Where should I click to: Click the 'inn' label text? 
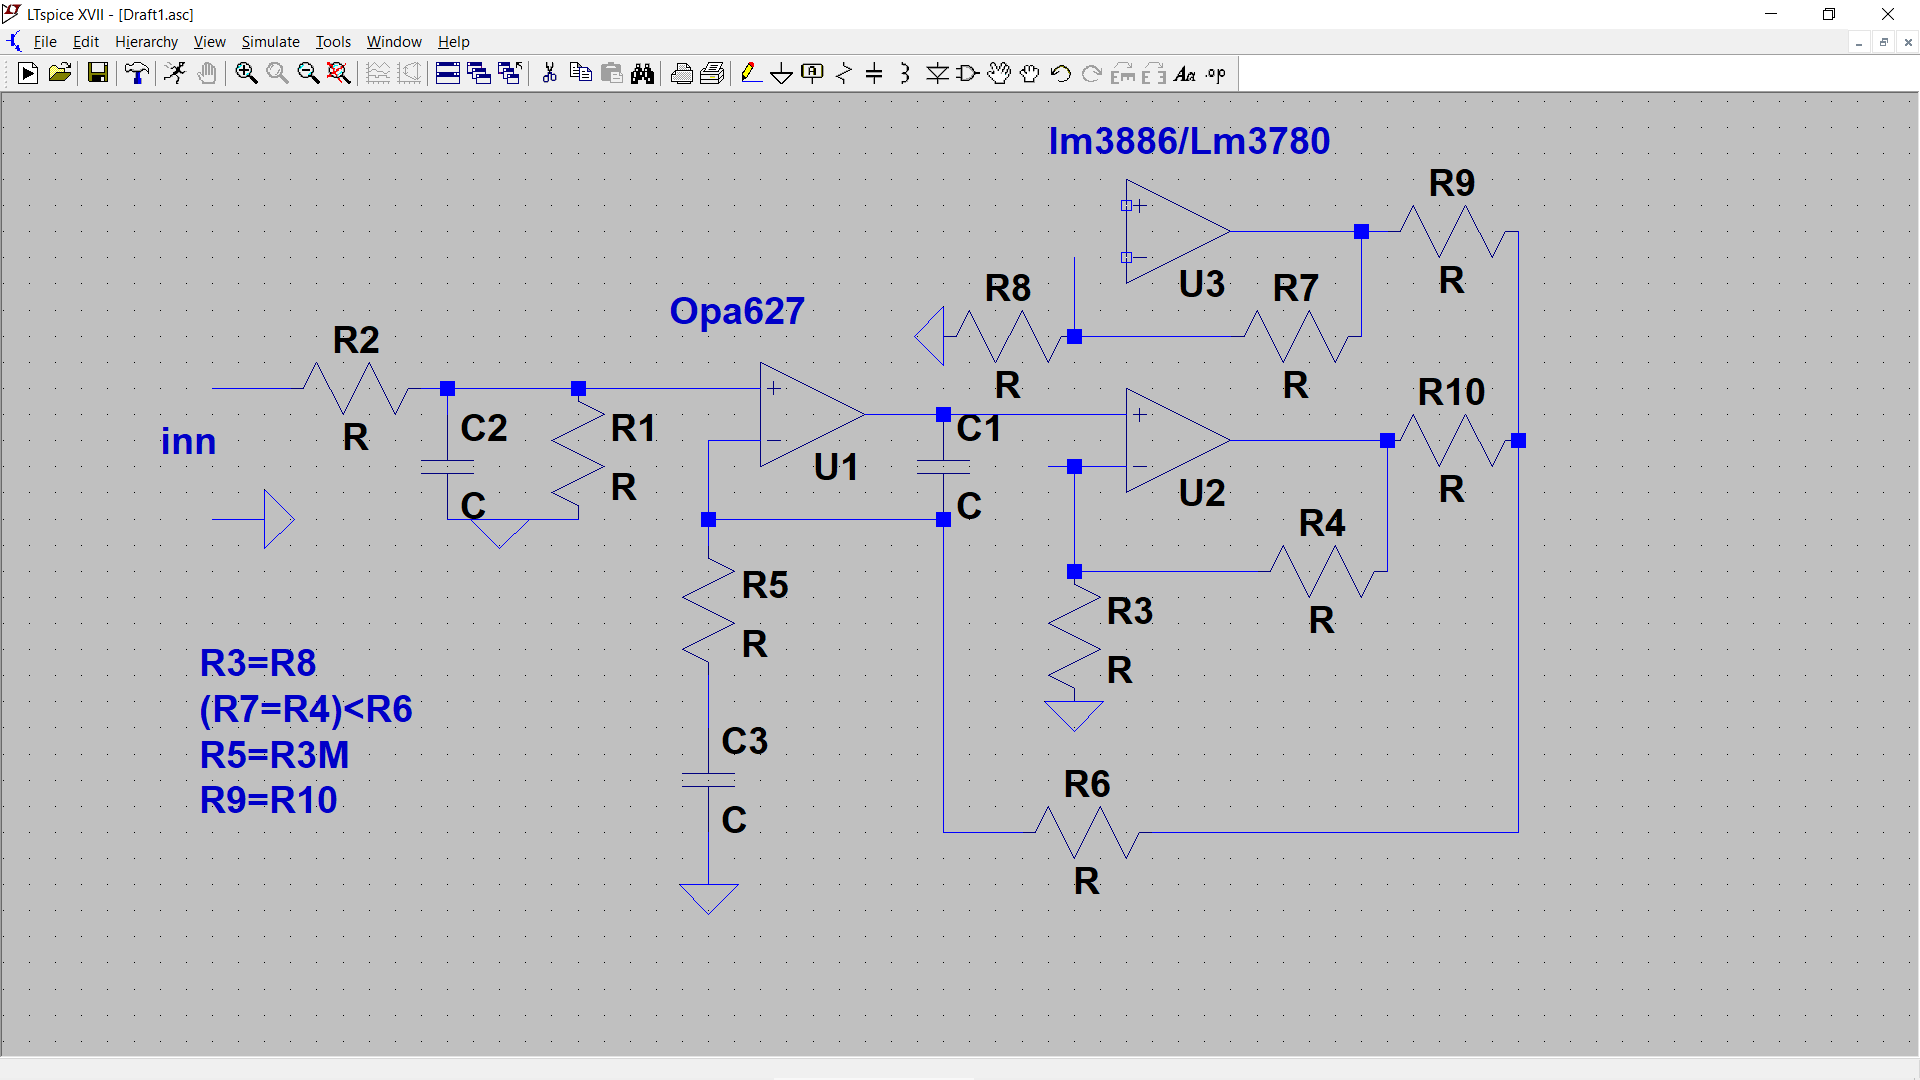[x=188, y=441]
